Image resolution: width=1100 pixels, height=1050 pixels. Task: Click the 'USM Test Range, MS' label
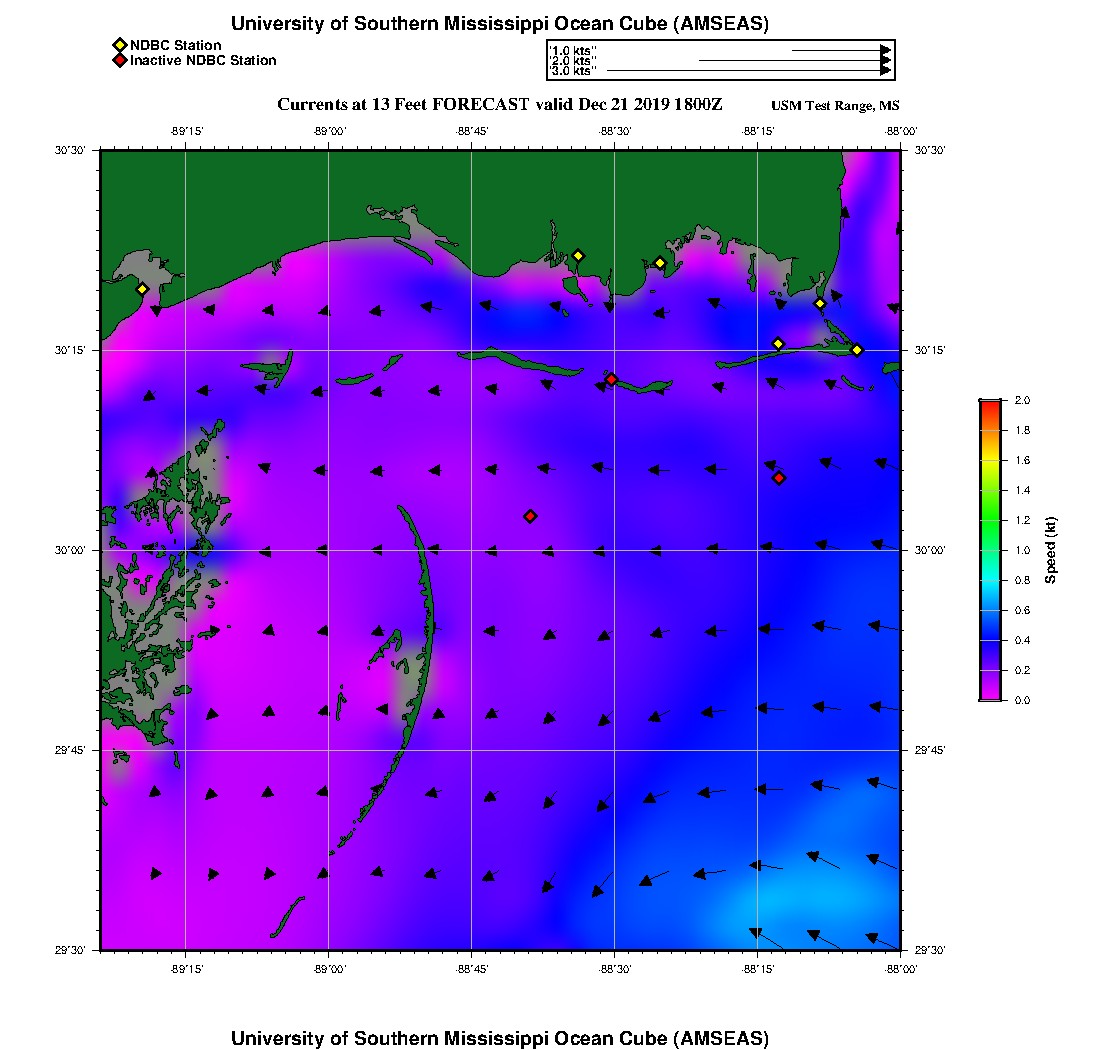(835, 106)
